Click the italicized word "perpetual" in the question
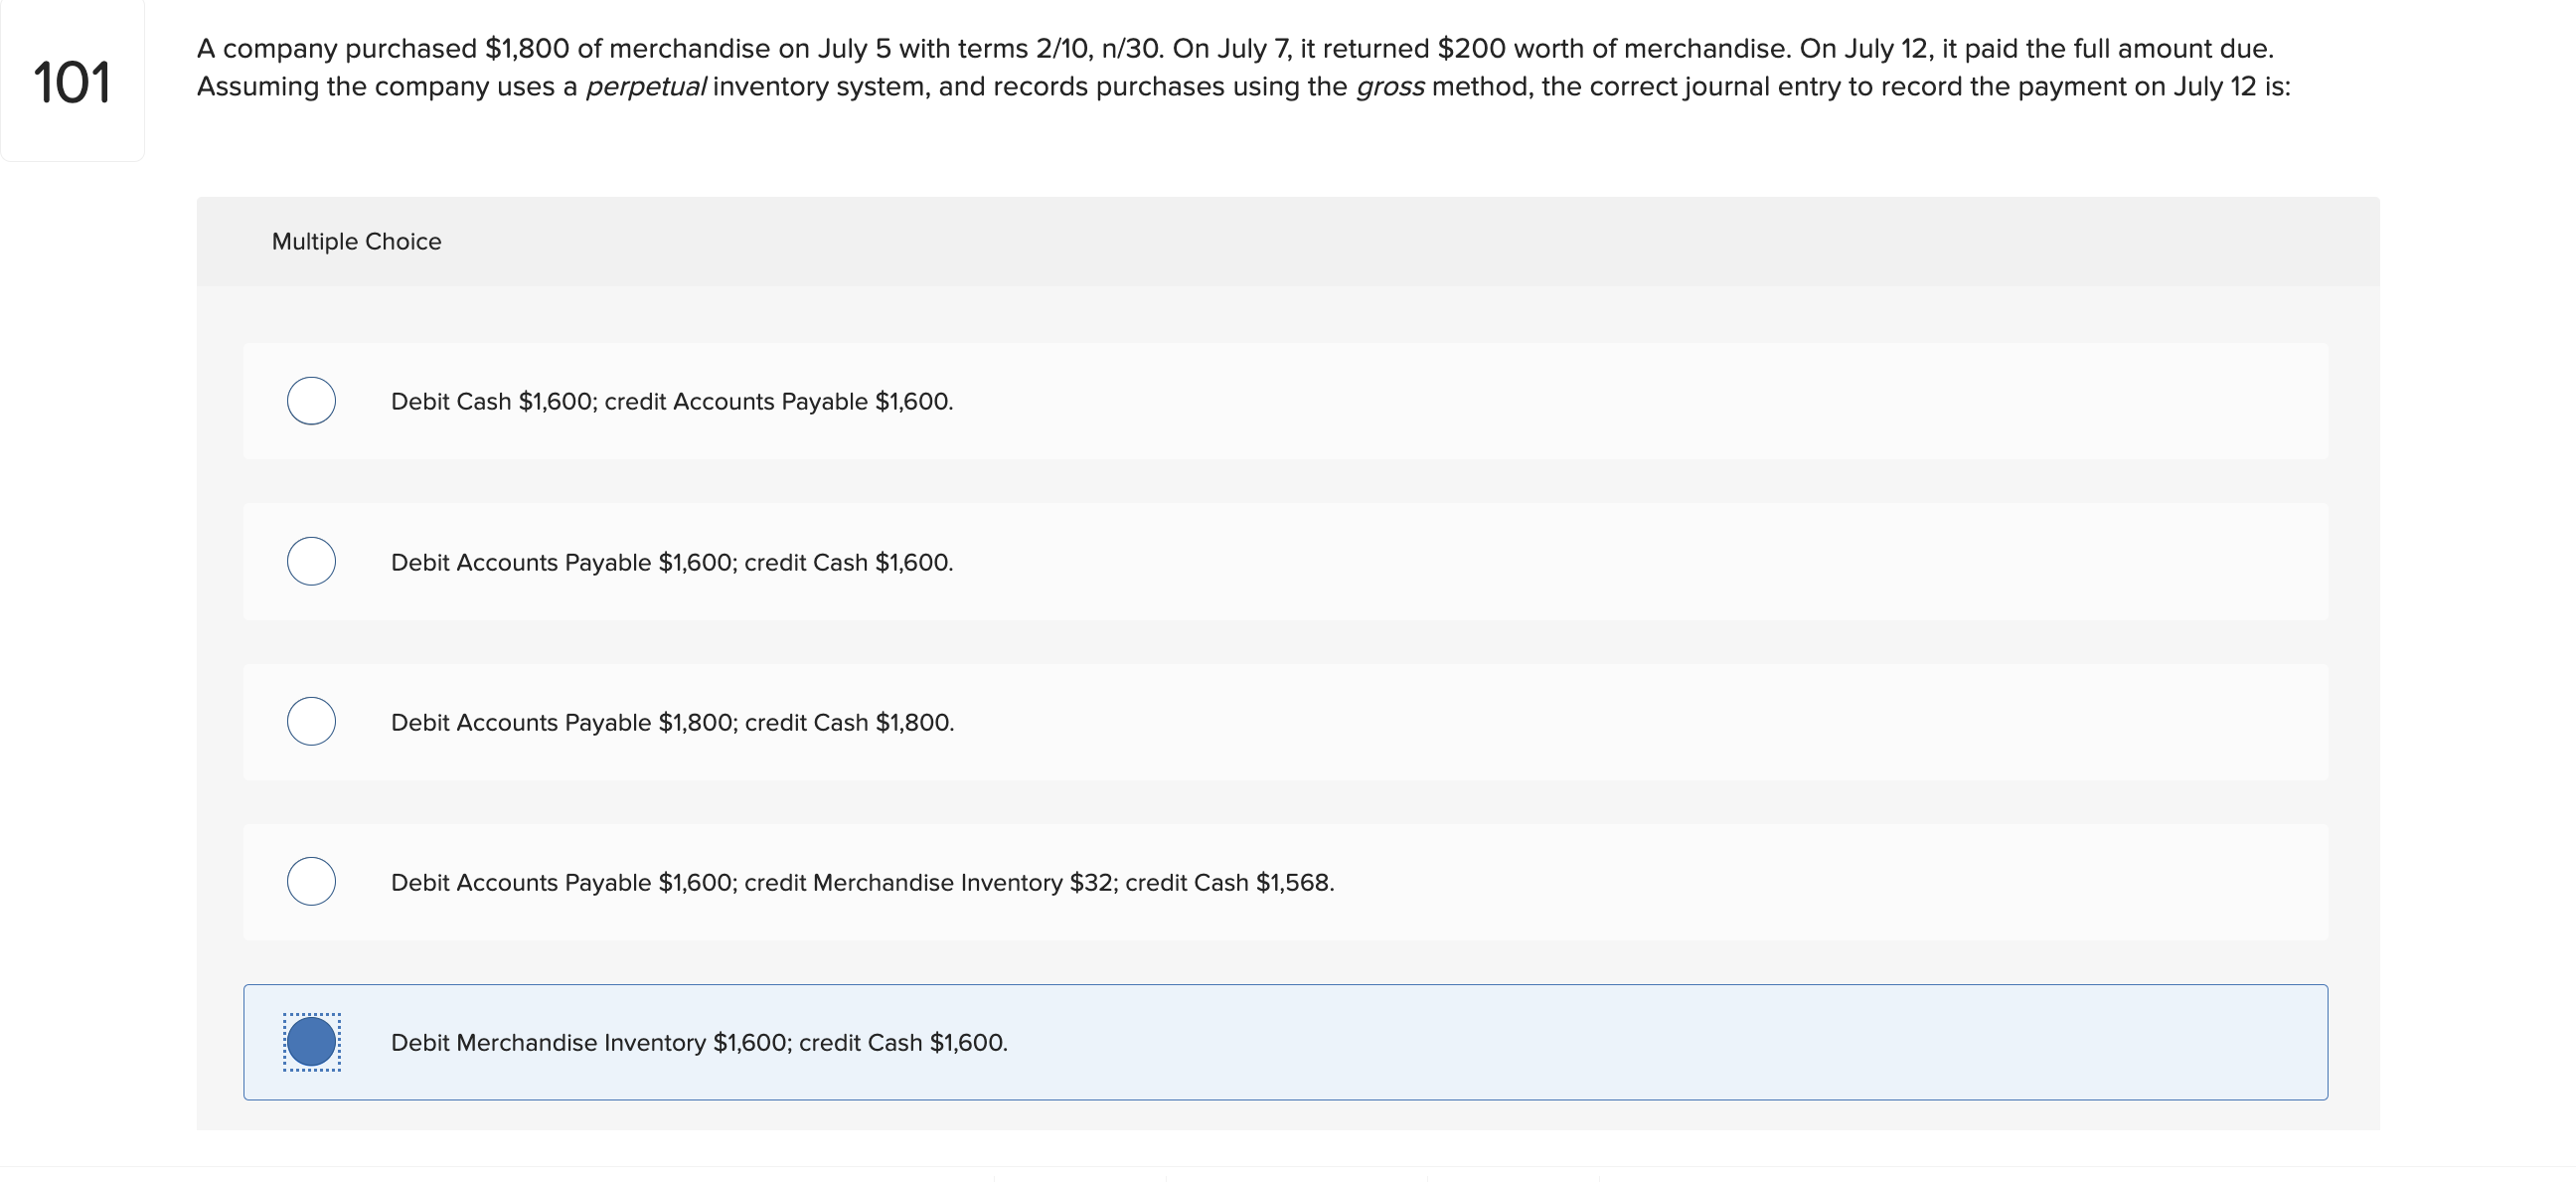The width and height of the screenshot is (2576, 1182). [646, 86]
